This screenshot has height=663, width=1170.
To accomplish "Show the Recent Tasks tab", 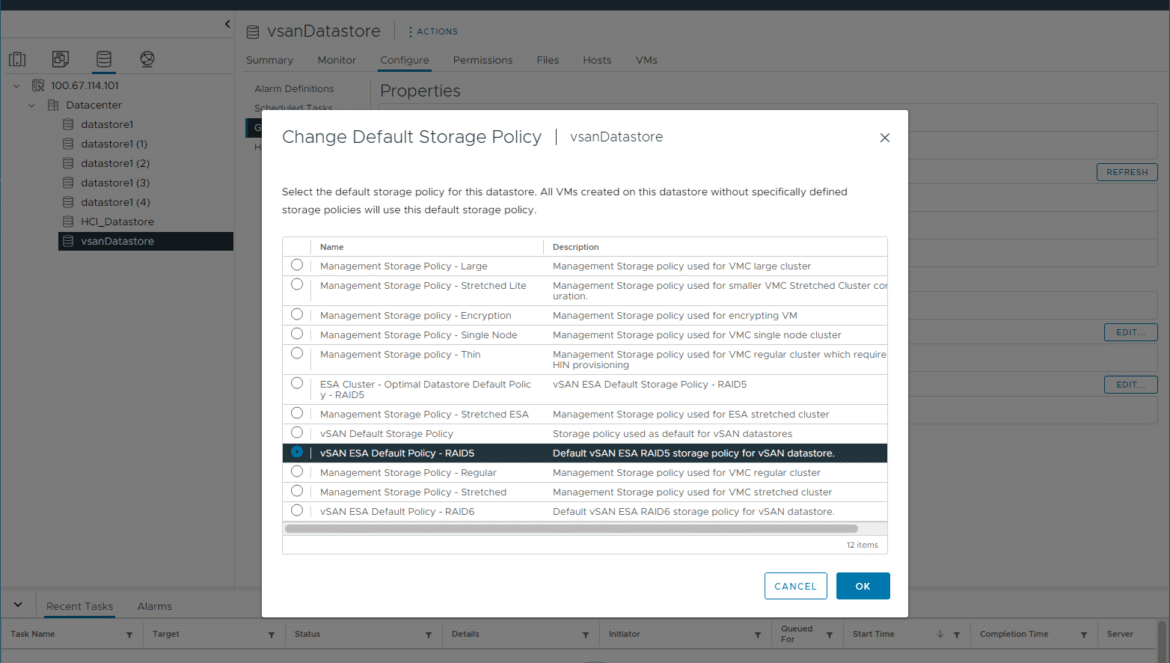I will tap(80, 606).
